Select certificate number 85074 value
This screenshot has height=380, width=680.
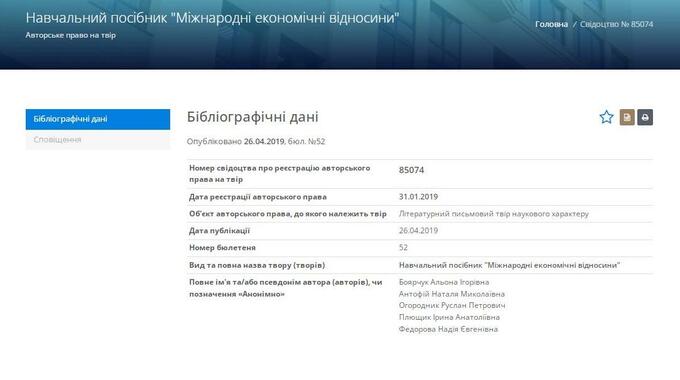[411, 170]
